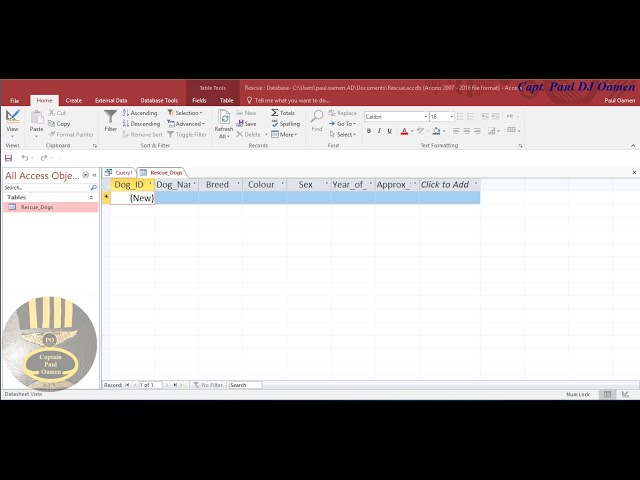Click the Click to Add column
This screenshot has height=480, width=640.
click(449, 185)
